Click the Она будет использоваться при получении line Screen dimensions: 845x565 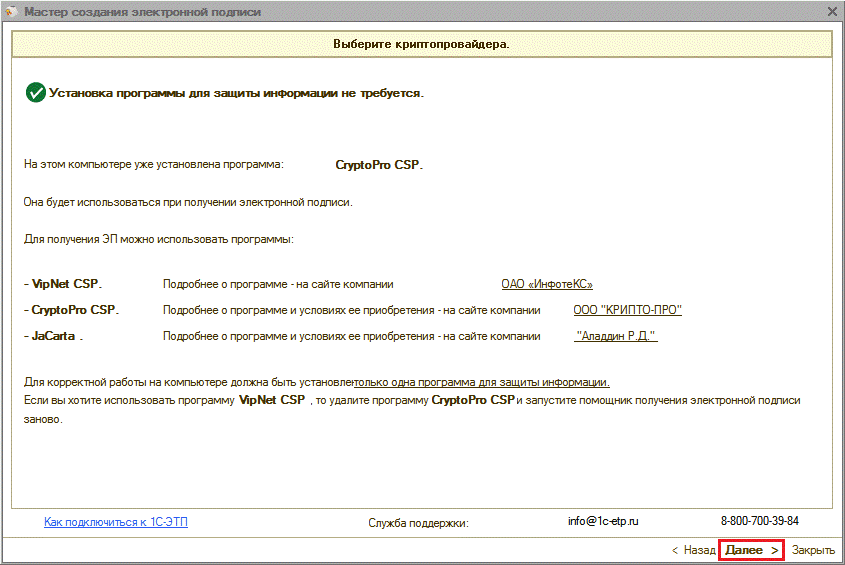[x=188, y=203]
